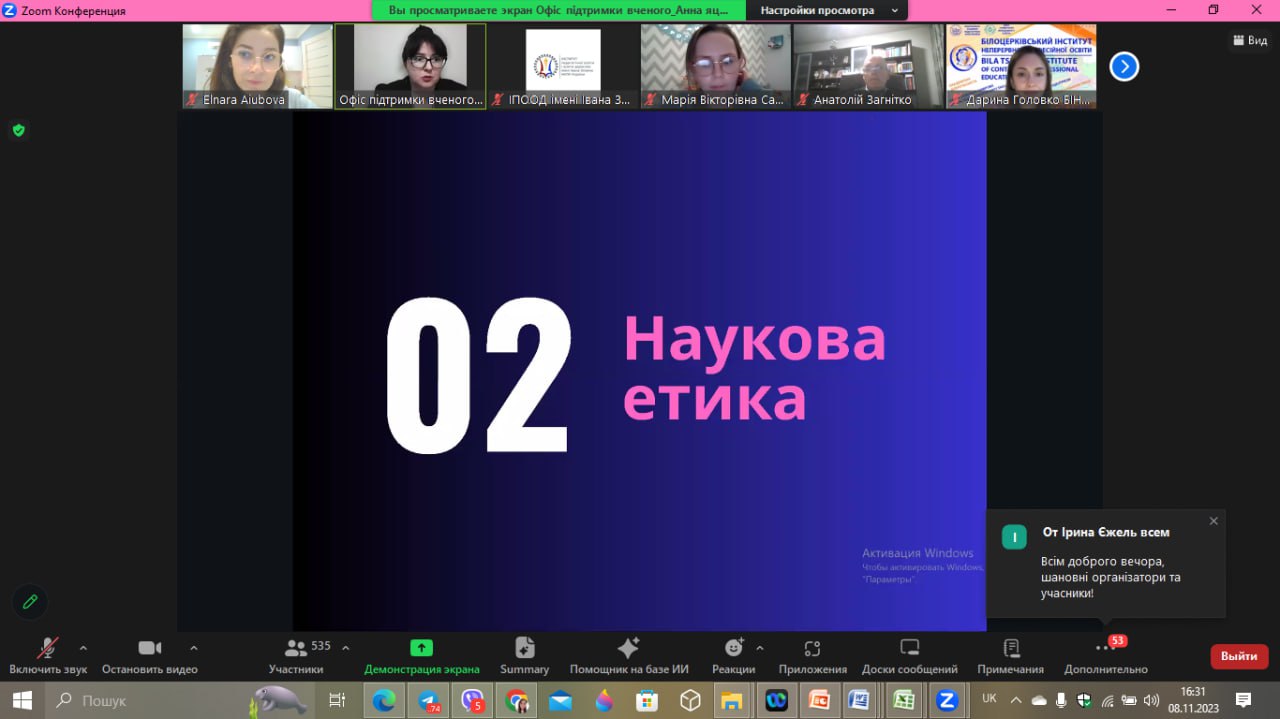1280x719 pixels.
Task: Open the Summary feature
Action: pos(524,655)
